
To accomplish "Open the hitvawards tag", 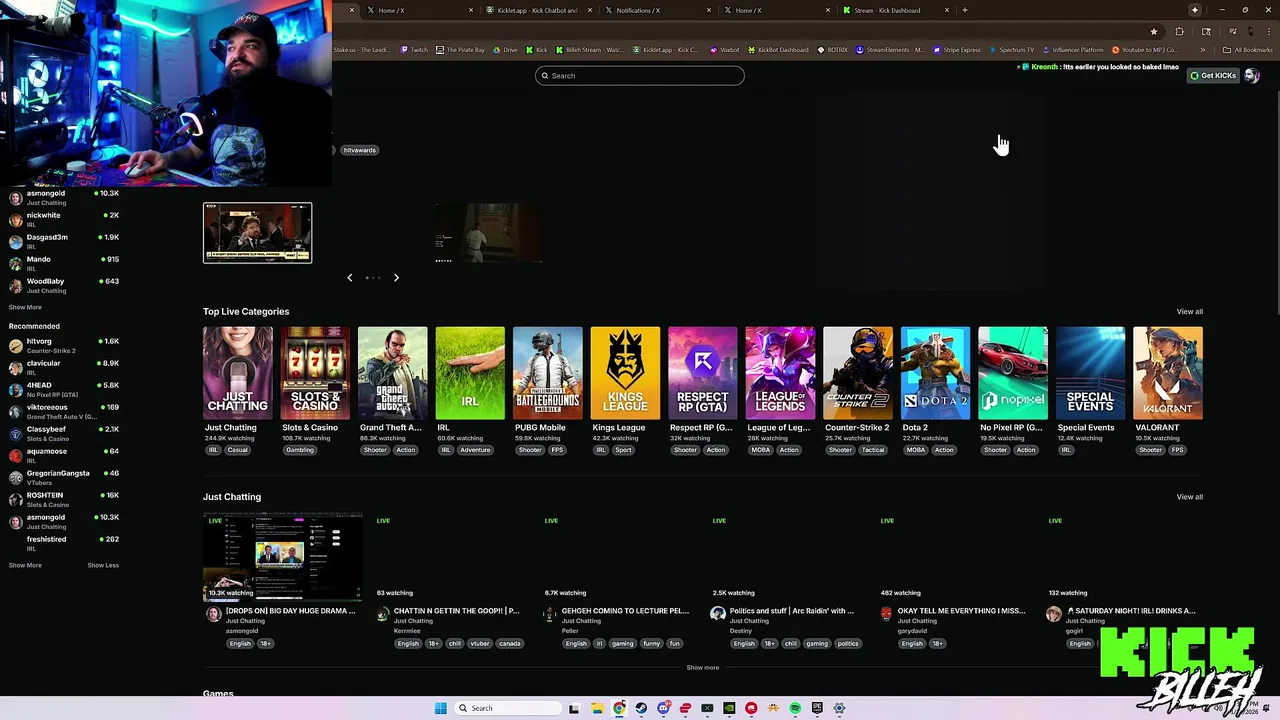I will (x=359, y=150).
